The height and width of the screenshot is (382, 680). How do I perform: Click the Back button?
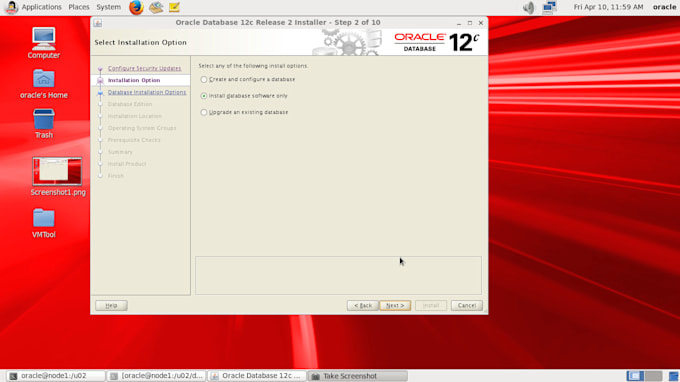pos(363,305)
